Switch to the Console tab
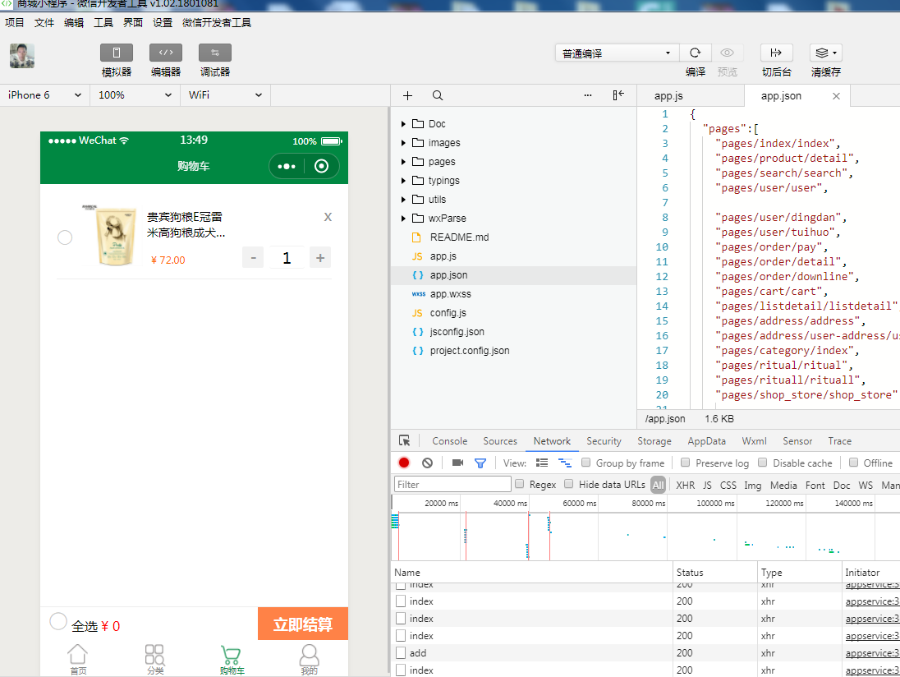Viewport: 900px width, 677px height. [449, 441]
